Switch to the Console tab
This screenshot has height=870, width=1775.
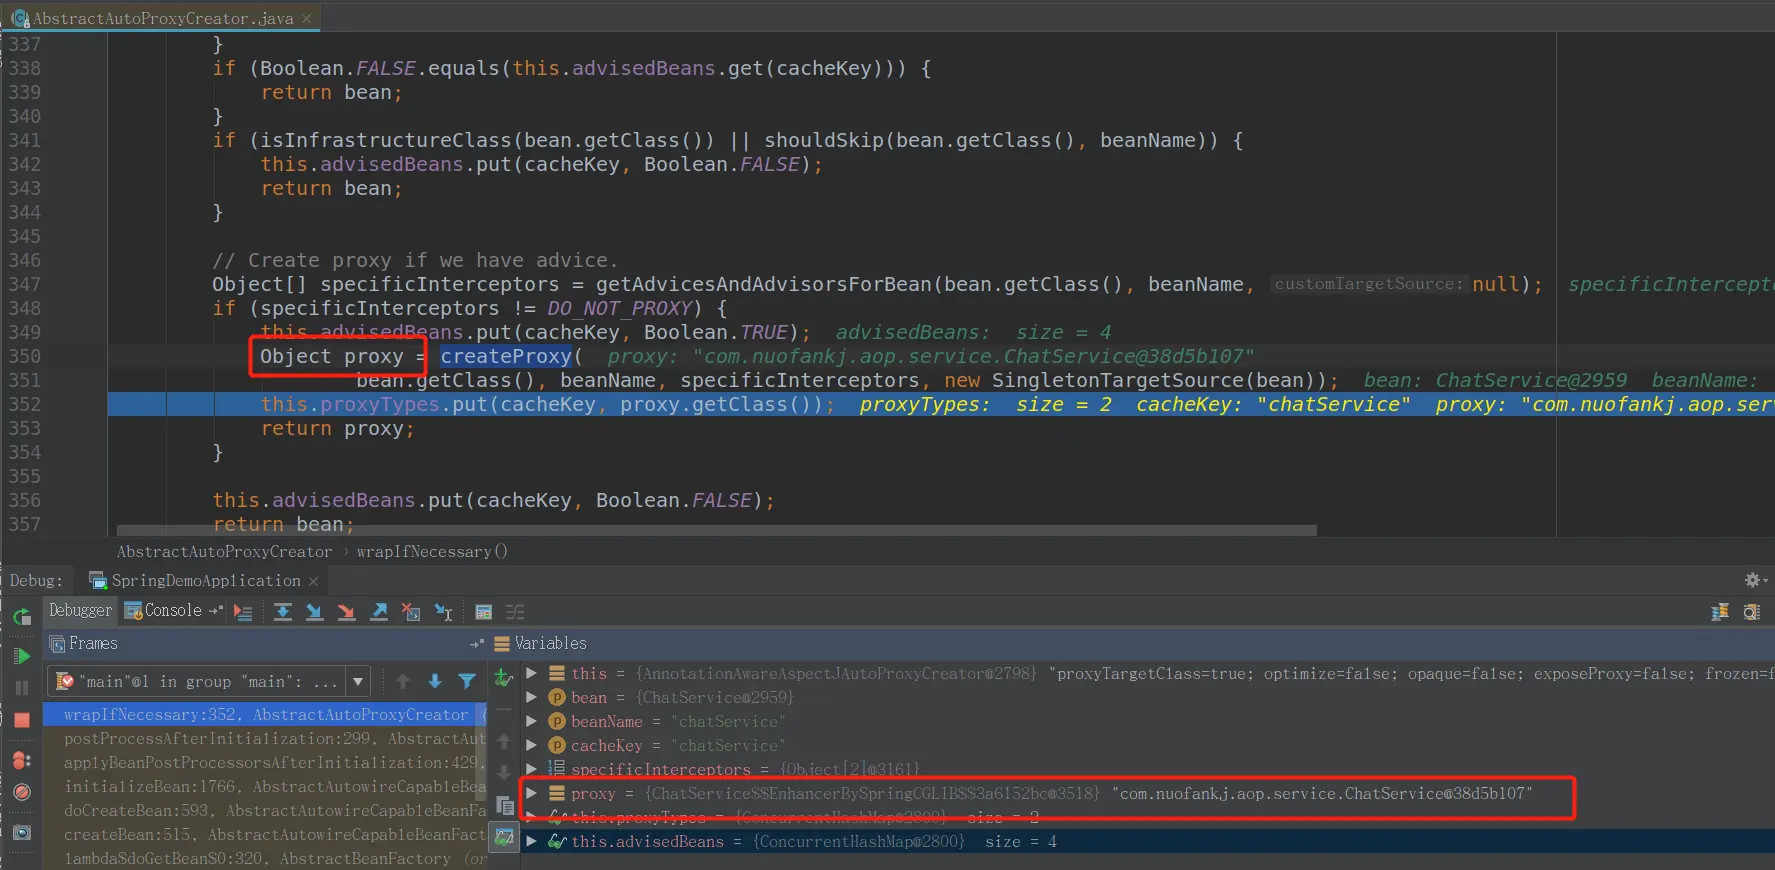pyautogui.click(x=165, y=610)
